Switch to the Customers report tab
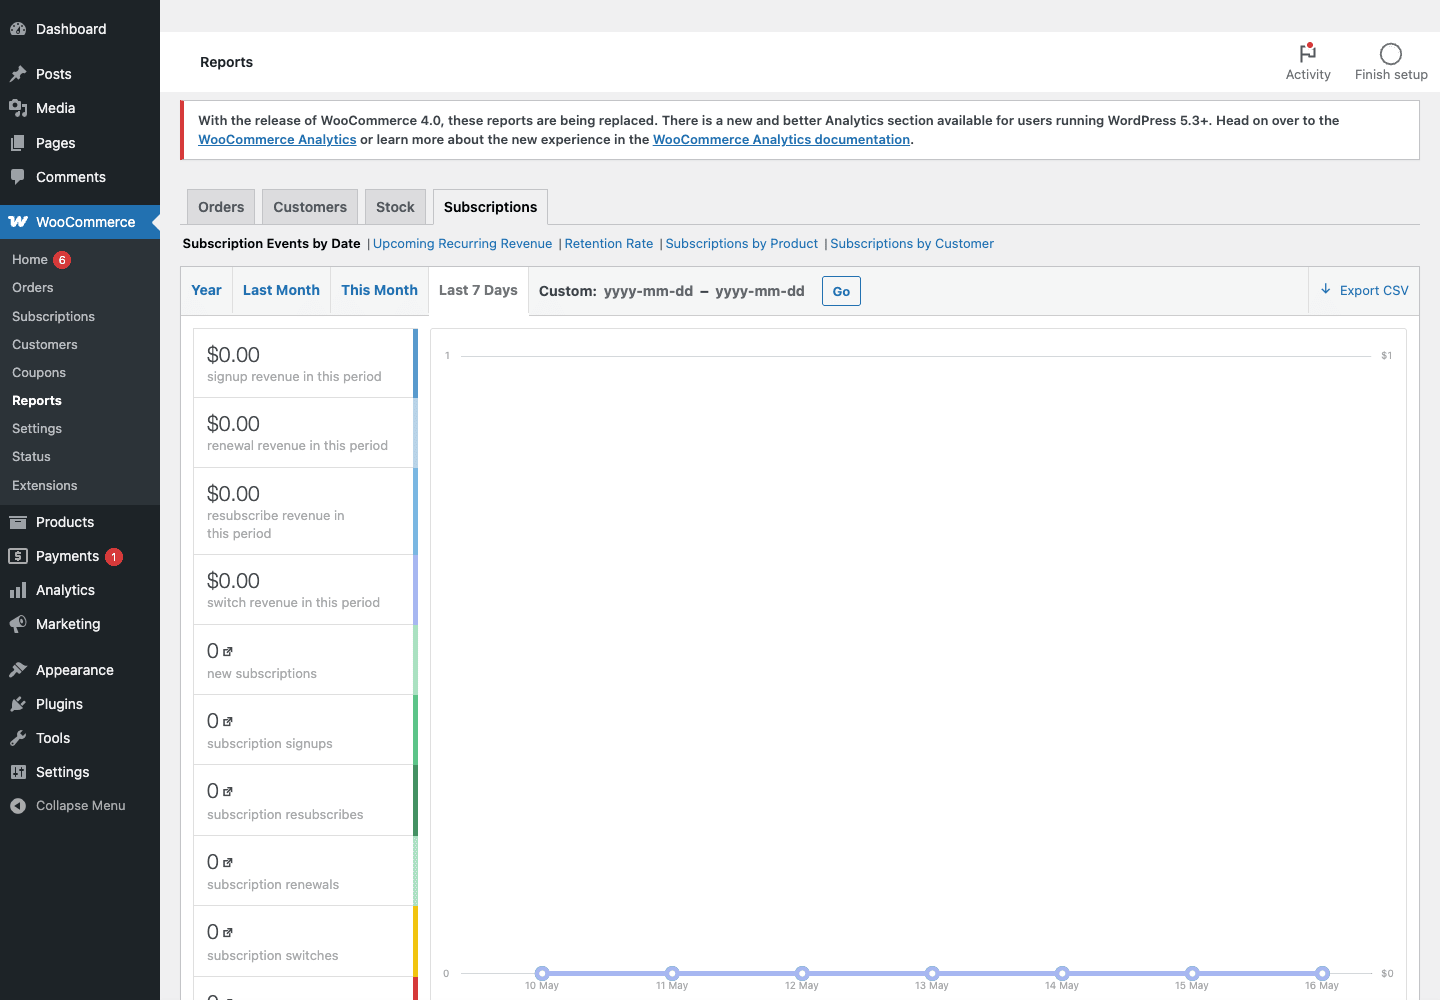 pos(310,207)
